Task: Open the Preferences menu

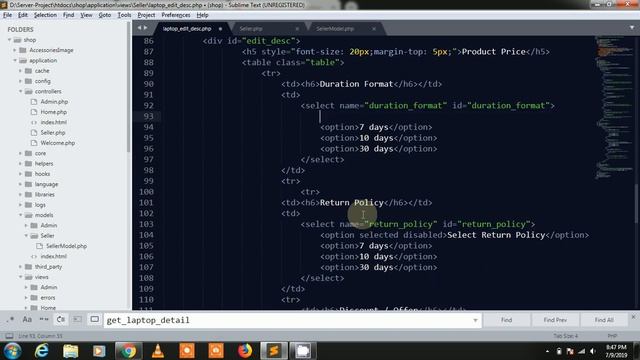Action: [176, 15]
